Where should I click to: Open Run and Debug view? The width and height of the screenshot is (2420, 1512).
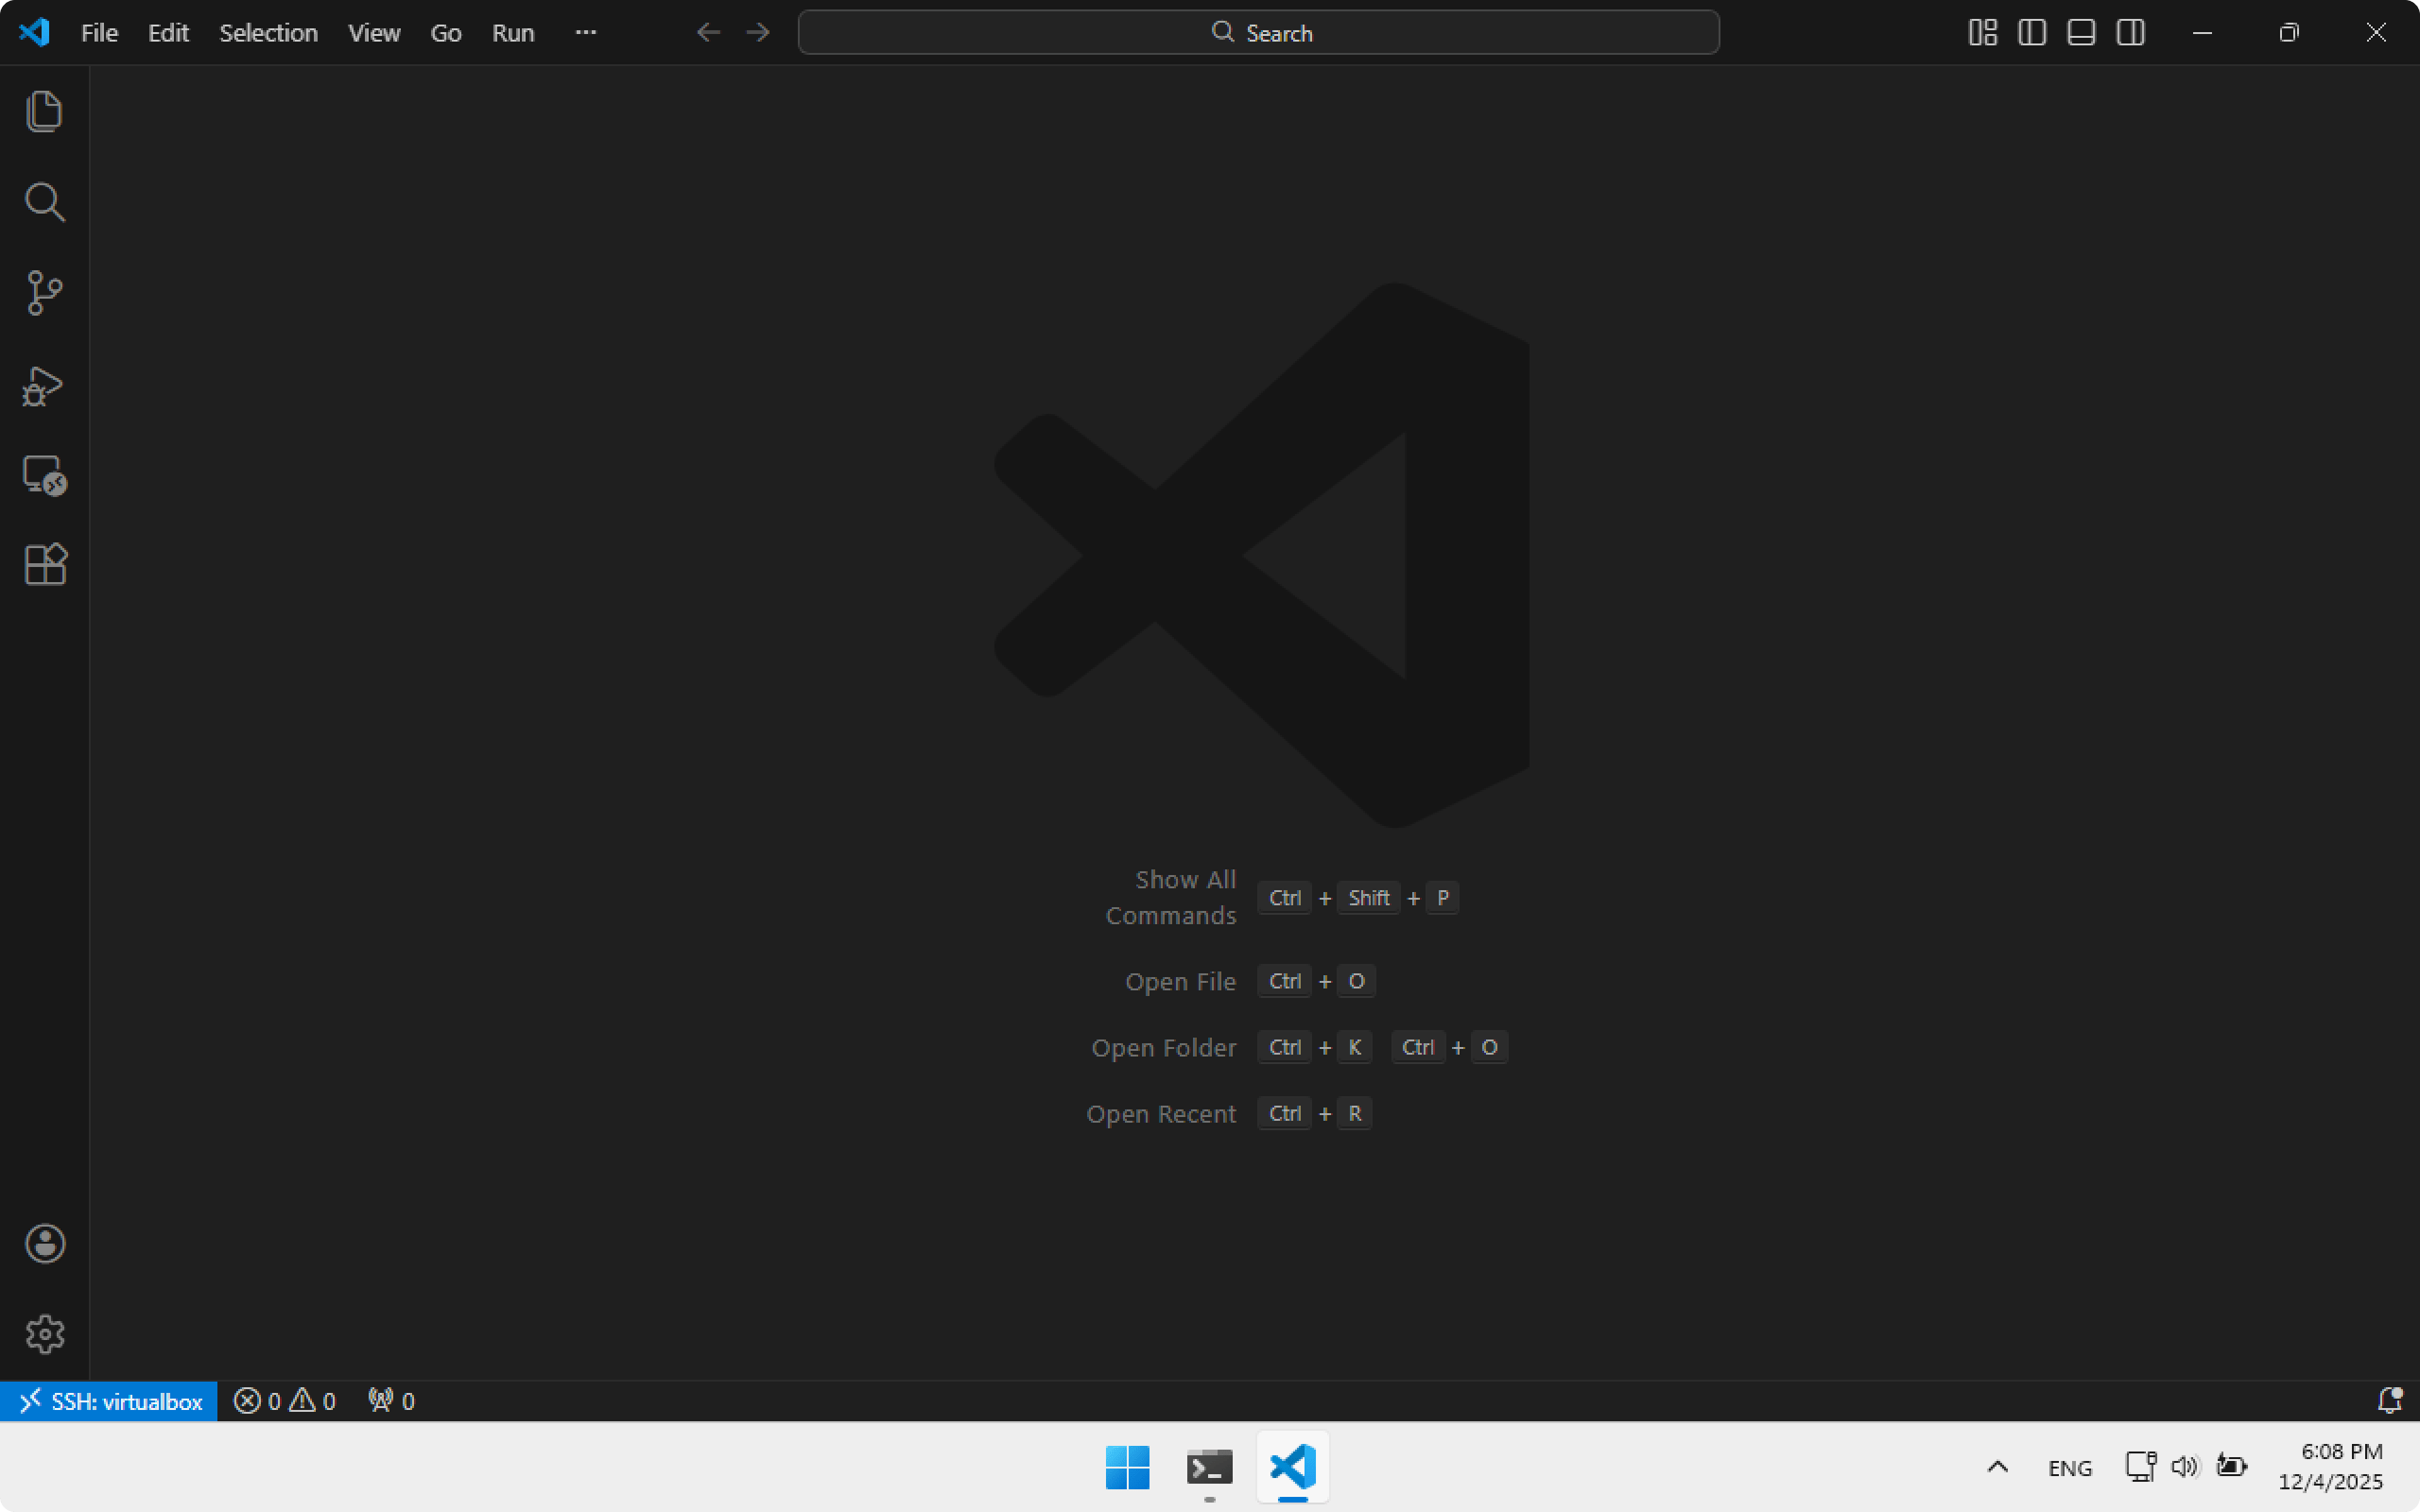point(44,385)
